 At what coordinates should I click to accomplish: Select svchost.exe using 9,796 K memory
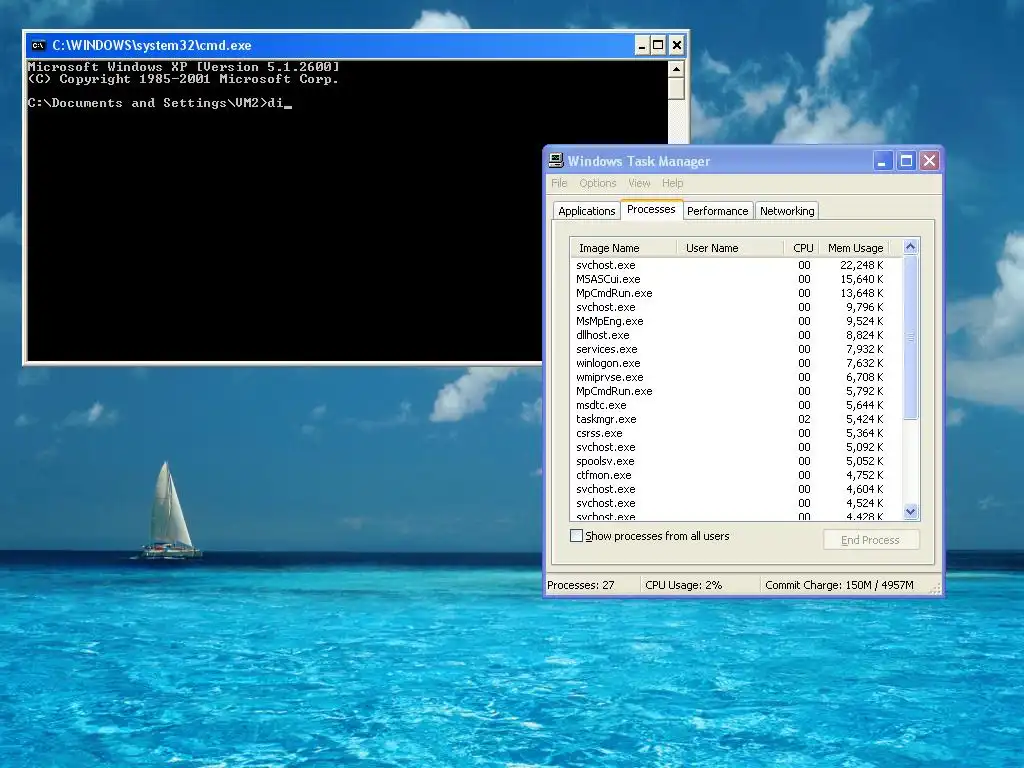736,307
